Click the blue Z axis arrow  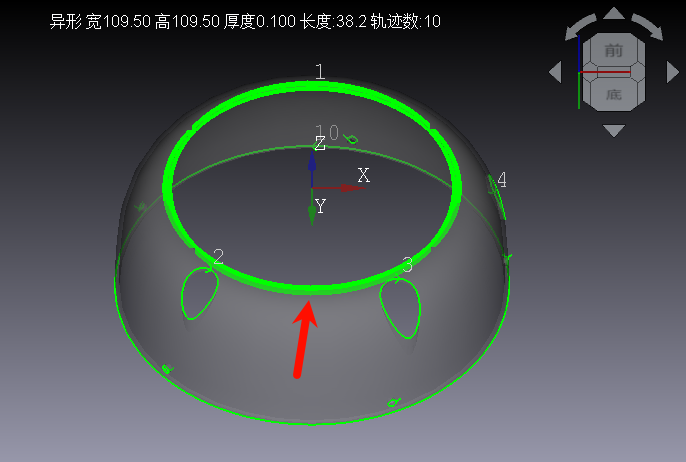click(312, 162)
